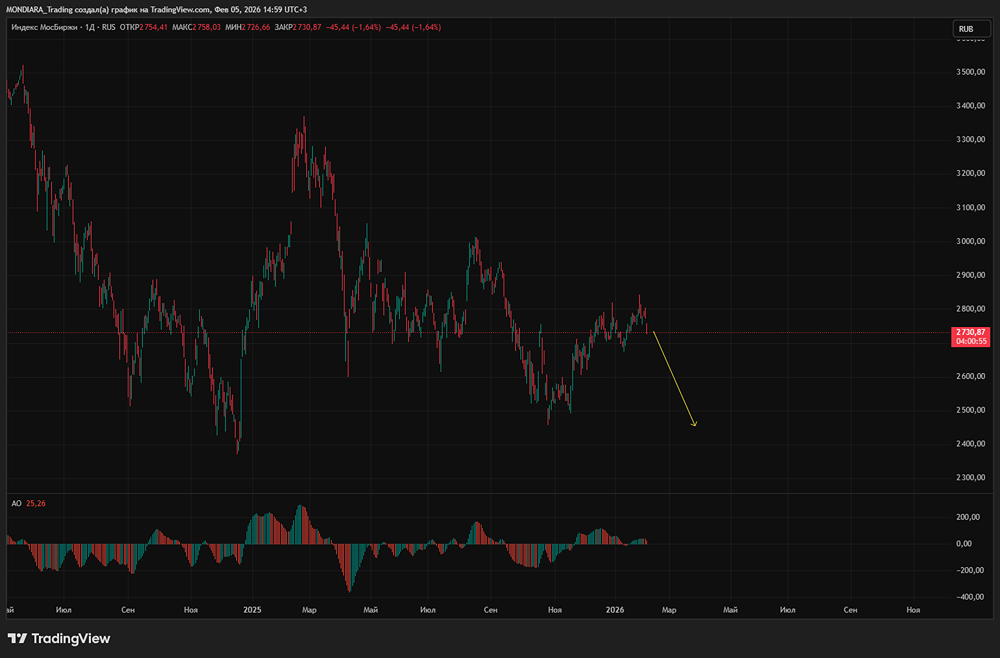This screenshot has height=658, width=1000.
Task: Click the 2 400,00 price axis label
Action: 971,444
